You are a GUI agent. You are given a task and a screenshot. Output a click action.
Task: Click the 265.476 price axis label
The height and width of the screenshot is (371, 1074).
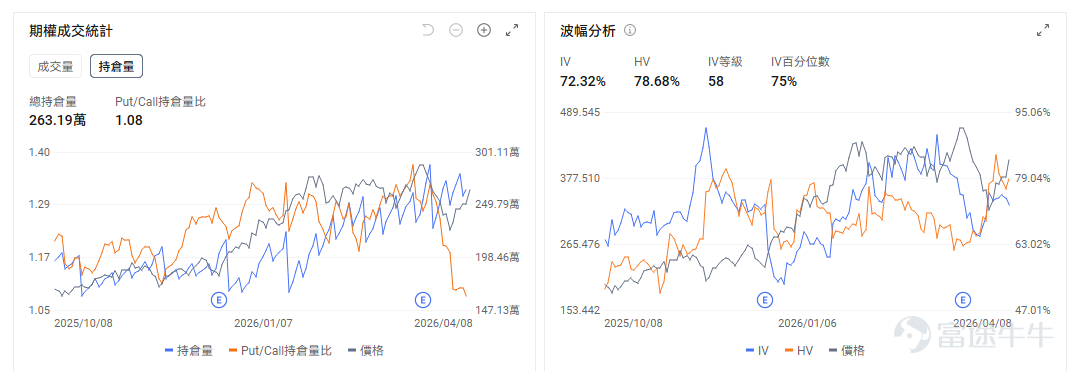click(580, 244)
